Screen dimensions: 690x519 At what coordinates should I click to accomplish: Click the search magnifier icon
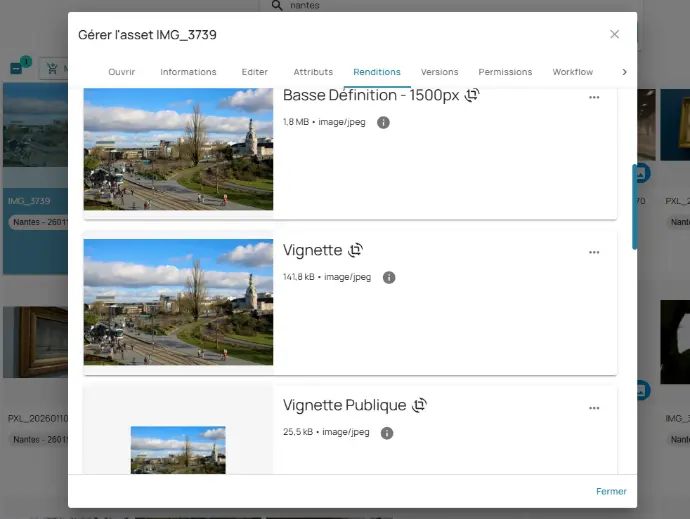276,5
